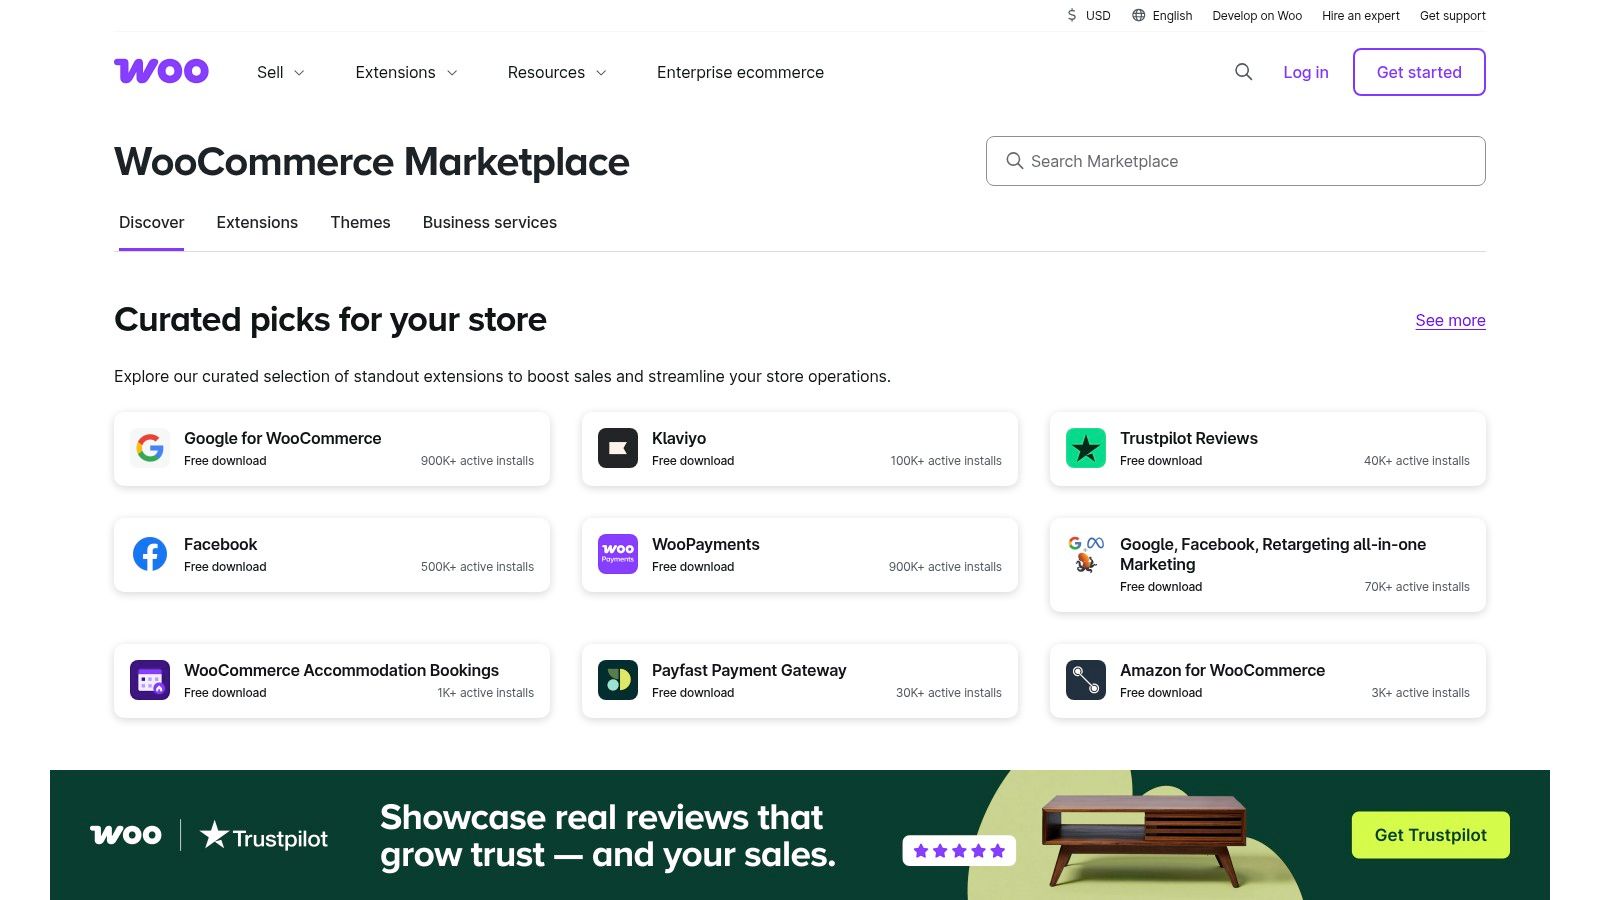Select the Google for WooCommerce icon
1600x900 pixels.
point(150,448)
